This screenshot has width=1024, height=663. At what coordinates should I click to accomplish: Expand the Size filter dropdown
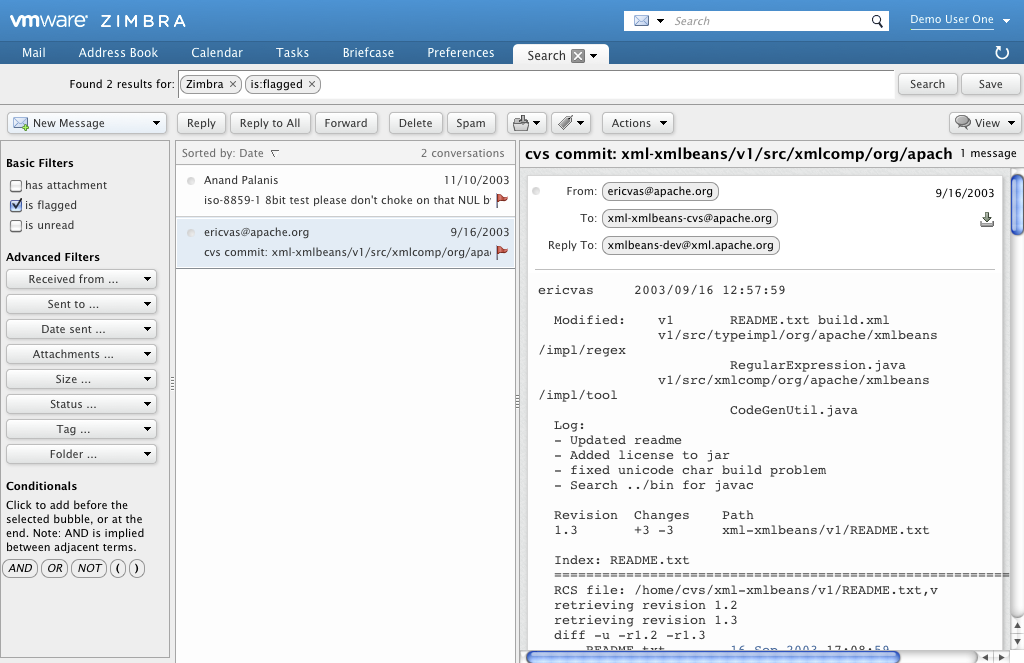tap(82, 380)
